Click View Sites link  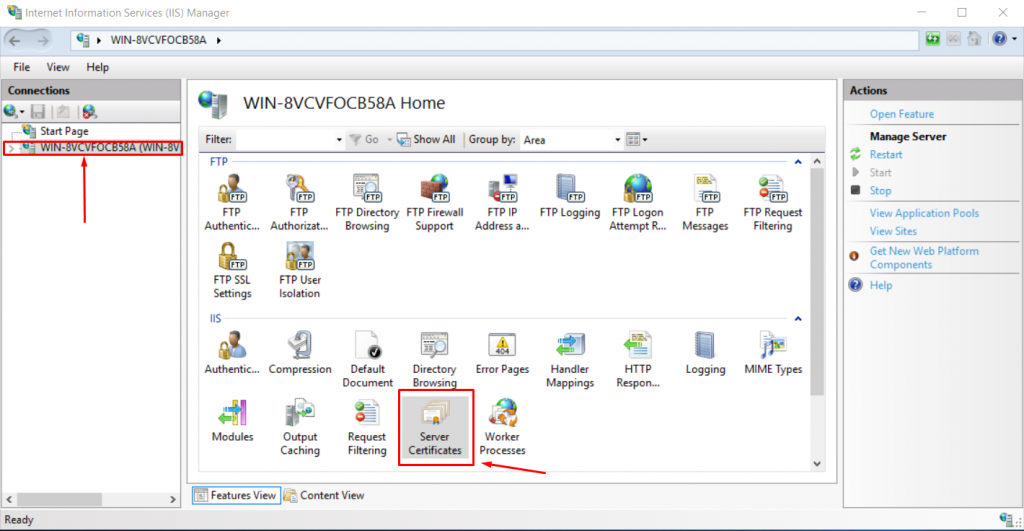tap(893, 231)
